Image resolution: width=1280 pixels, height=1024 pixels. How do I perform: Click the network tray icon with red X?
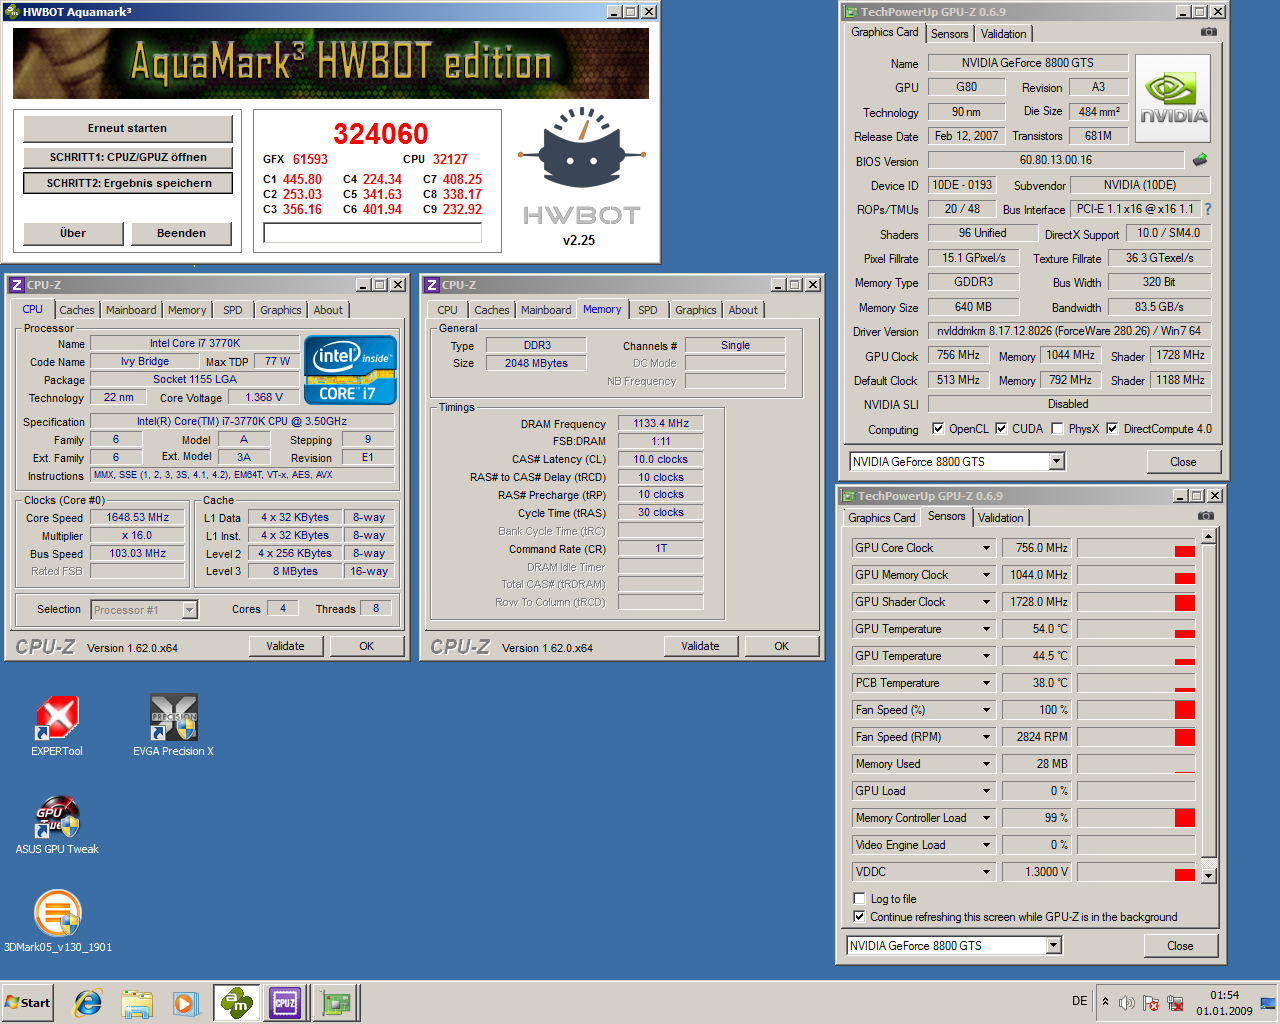point(1175,1003)
